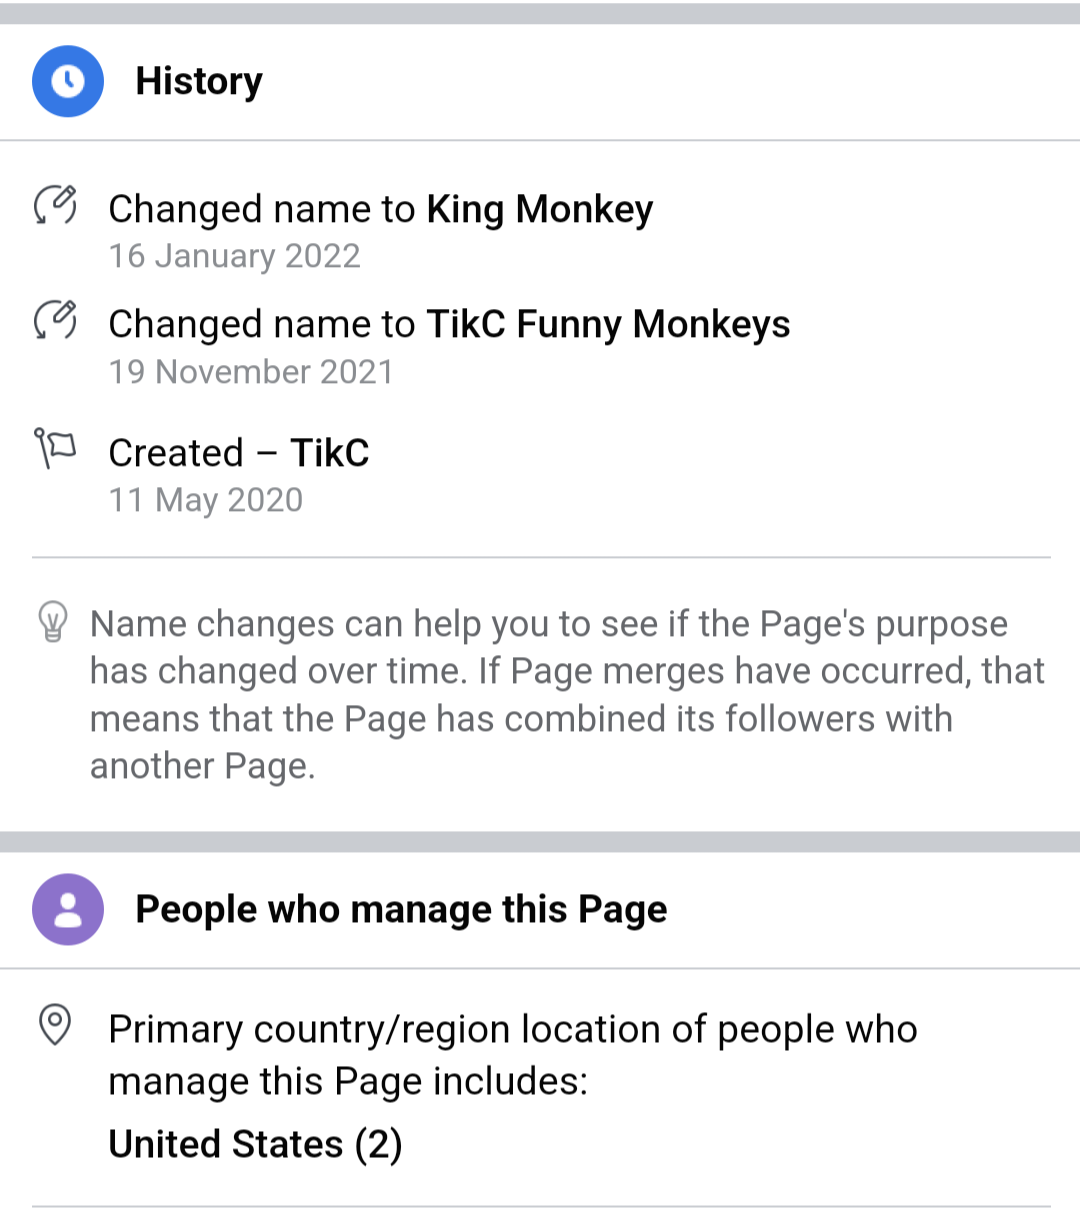
Task: Select the History section heading
Action: tap(199, 81)
